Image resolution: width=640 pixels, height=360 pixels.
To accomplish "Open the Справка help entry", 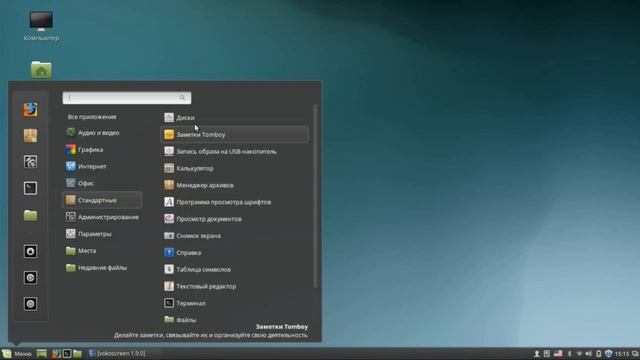I will click(235, 253).
